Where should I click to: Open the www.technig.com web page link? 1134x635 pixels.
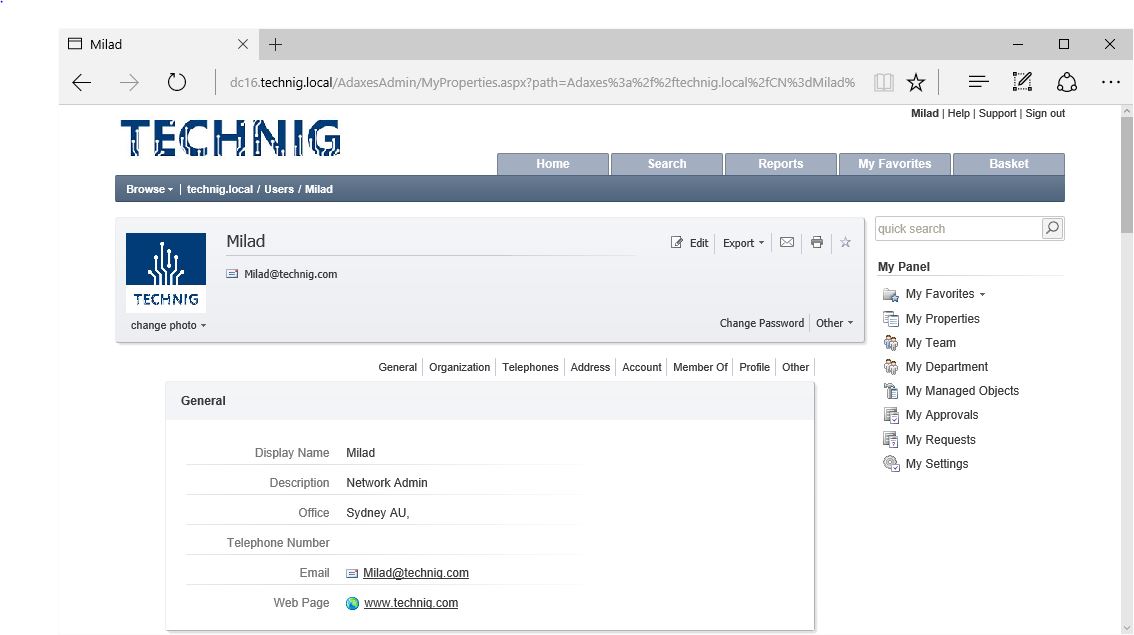[x=411, y=603]
